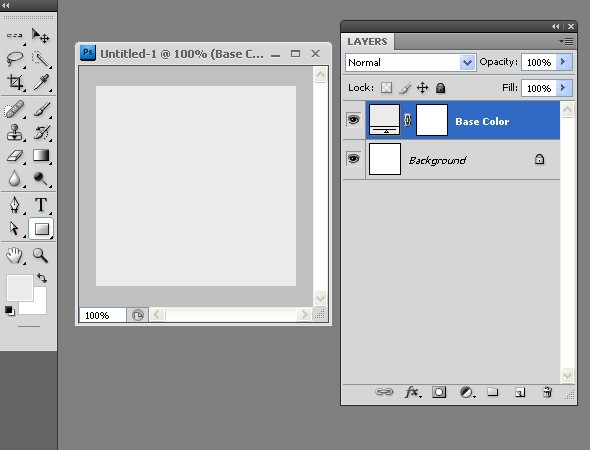Image resolution: width=590 pixels, height=450 pixels.
Task: Toggle Background layer visibility eye
Action: 353,158
